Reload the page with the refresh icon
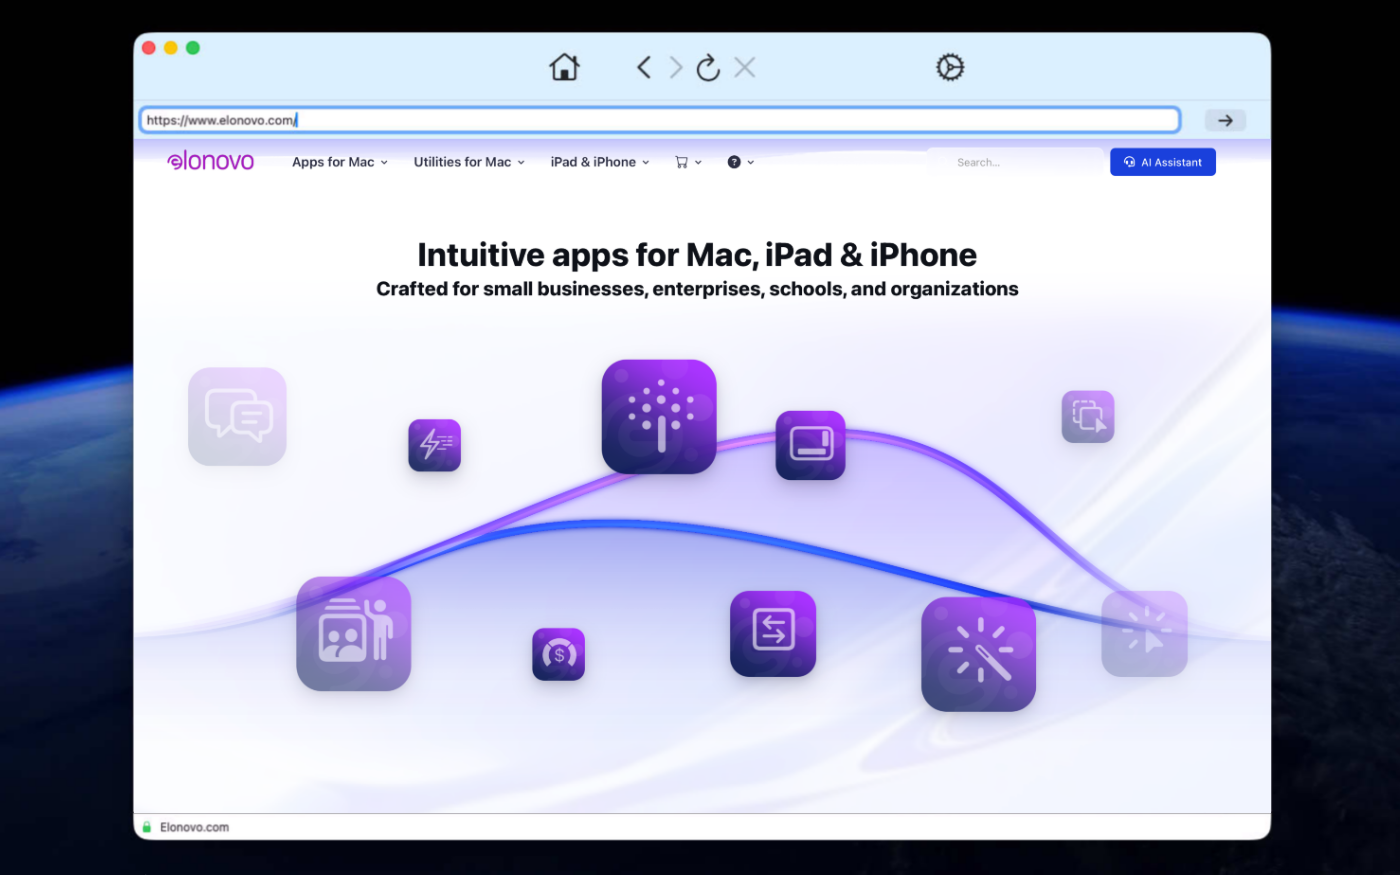The height and width of the screenshot is (875, 1400). [708, 67]
